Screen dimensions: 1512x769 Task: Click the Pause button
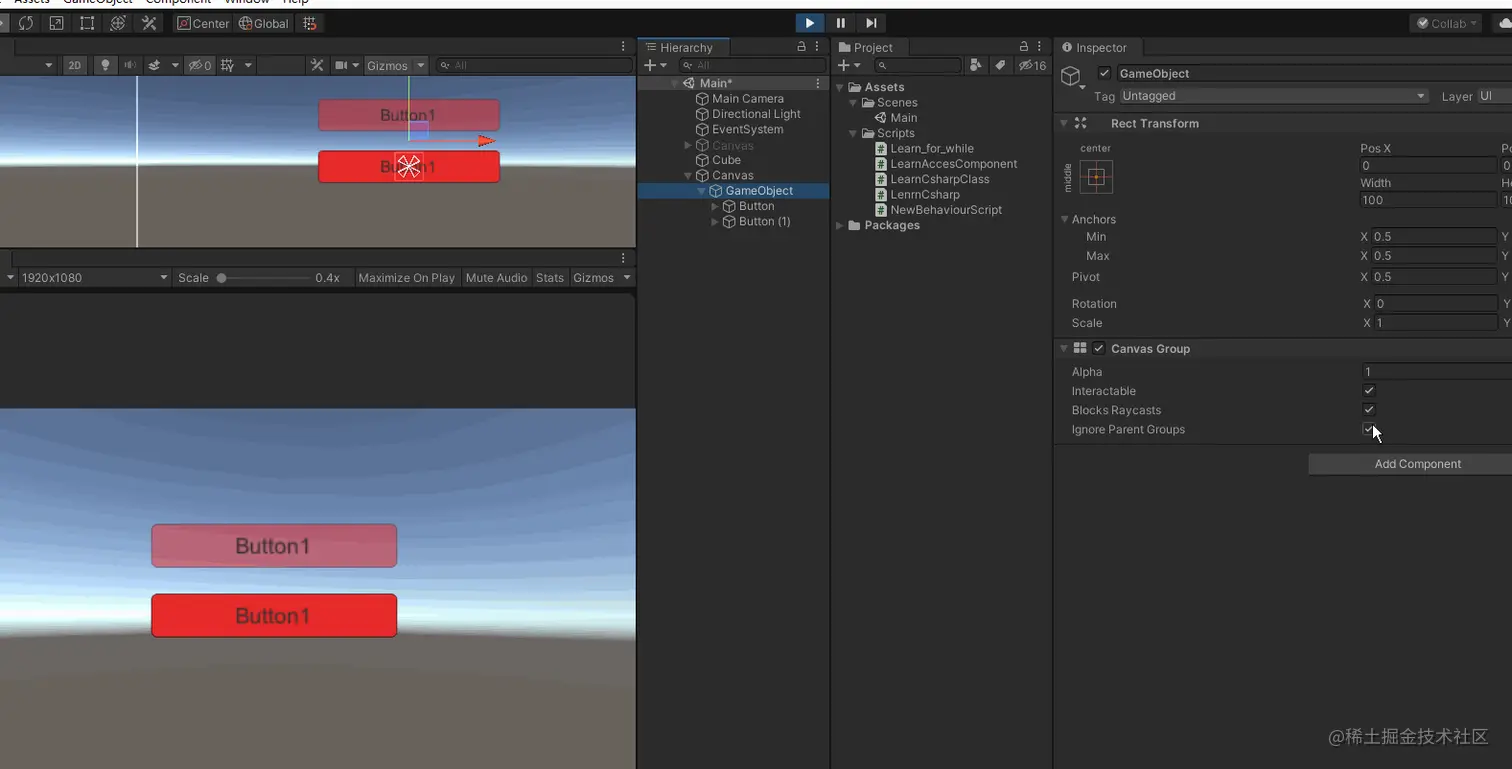tap(840, 23)
